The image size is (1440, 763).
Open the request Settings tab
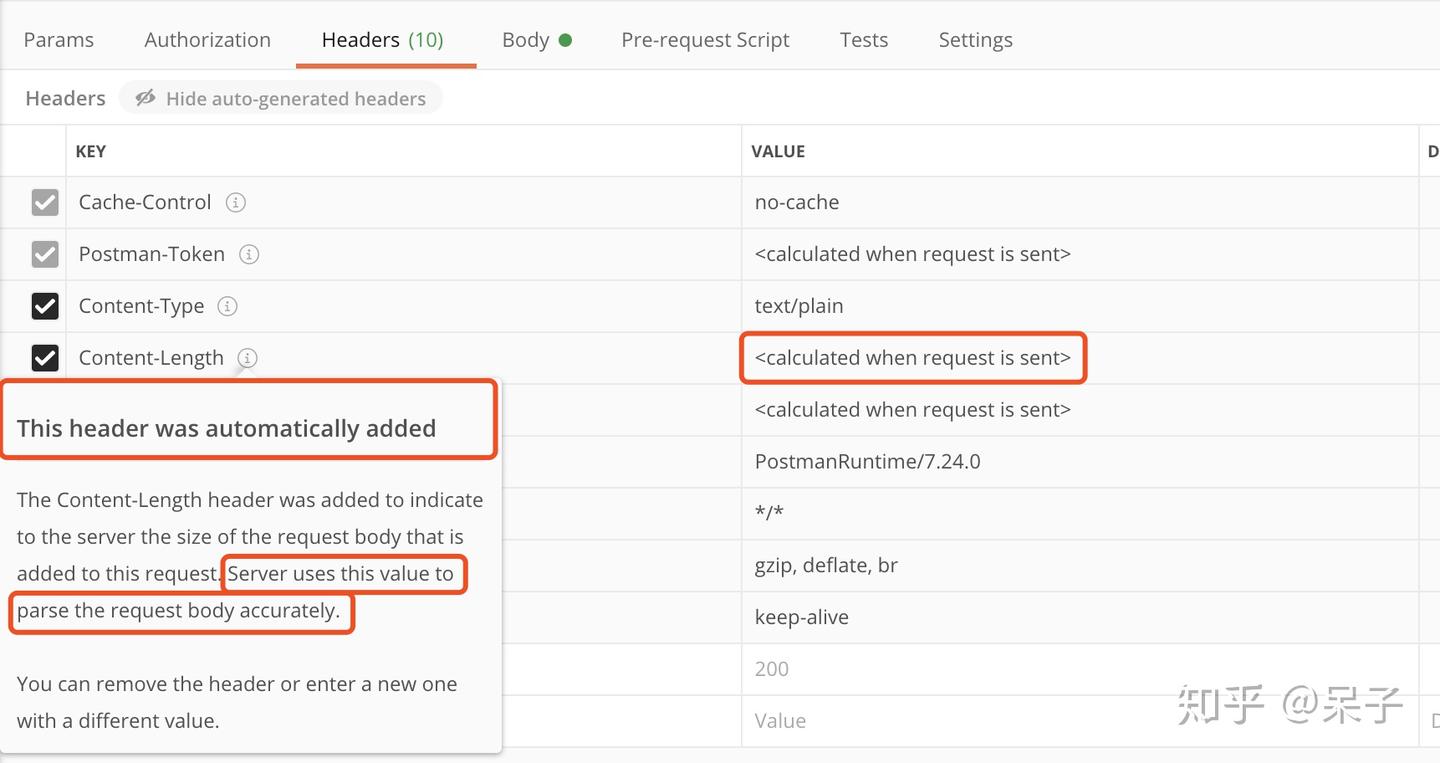[975, 39]
